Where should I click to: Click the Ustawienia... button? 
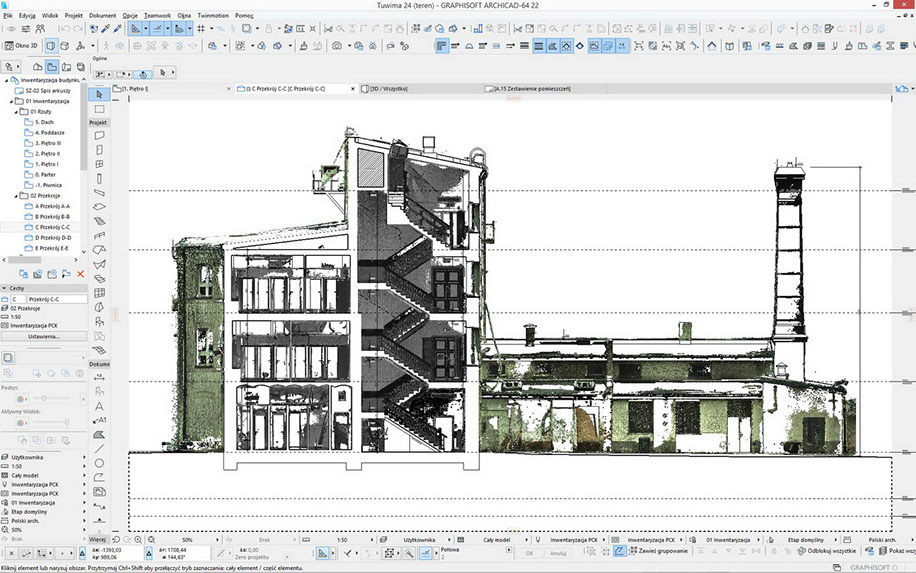[43, 336]
